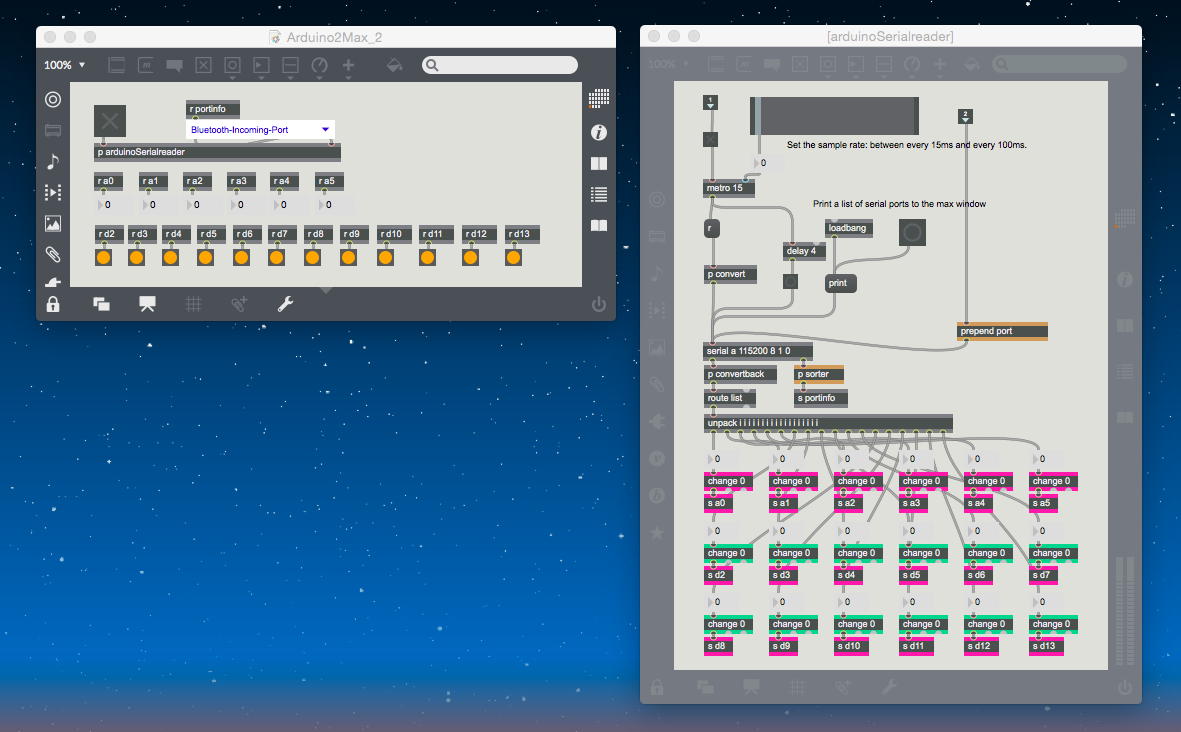Click inlet 1 in arduinoSerialreader
Image resolution: width=1181 pixels, height=732 pixels.
710,102
